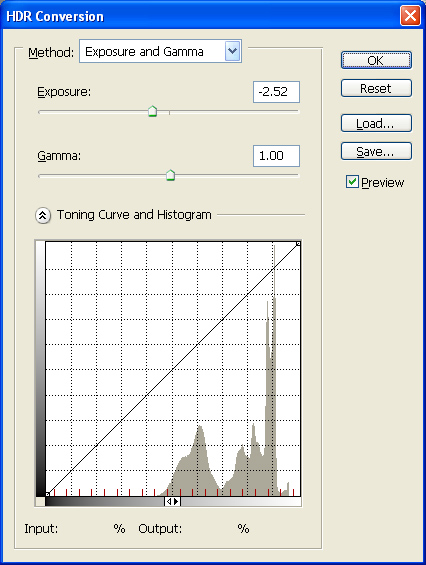Open the Method dropdown arrow

point(232,51)
